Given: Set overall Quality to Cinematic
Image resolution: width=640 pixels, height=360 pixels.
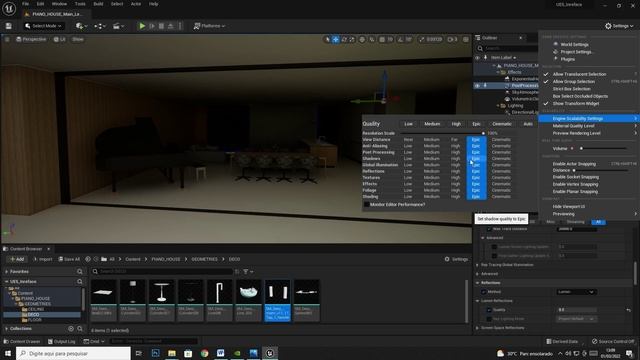Looking at the screenshot, I should tap(502, 124).
